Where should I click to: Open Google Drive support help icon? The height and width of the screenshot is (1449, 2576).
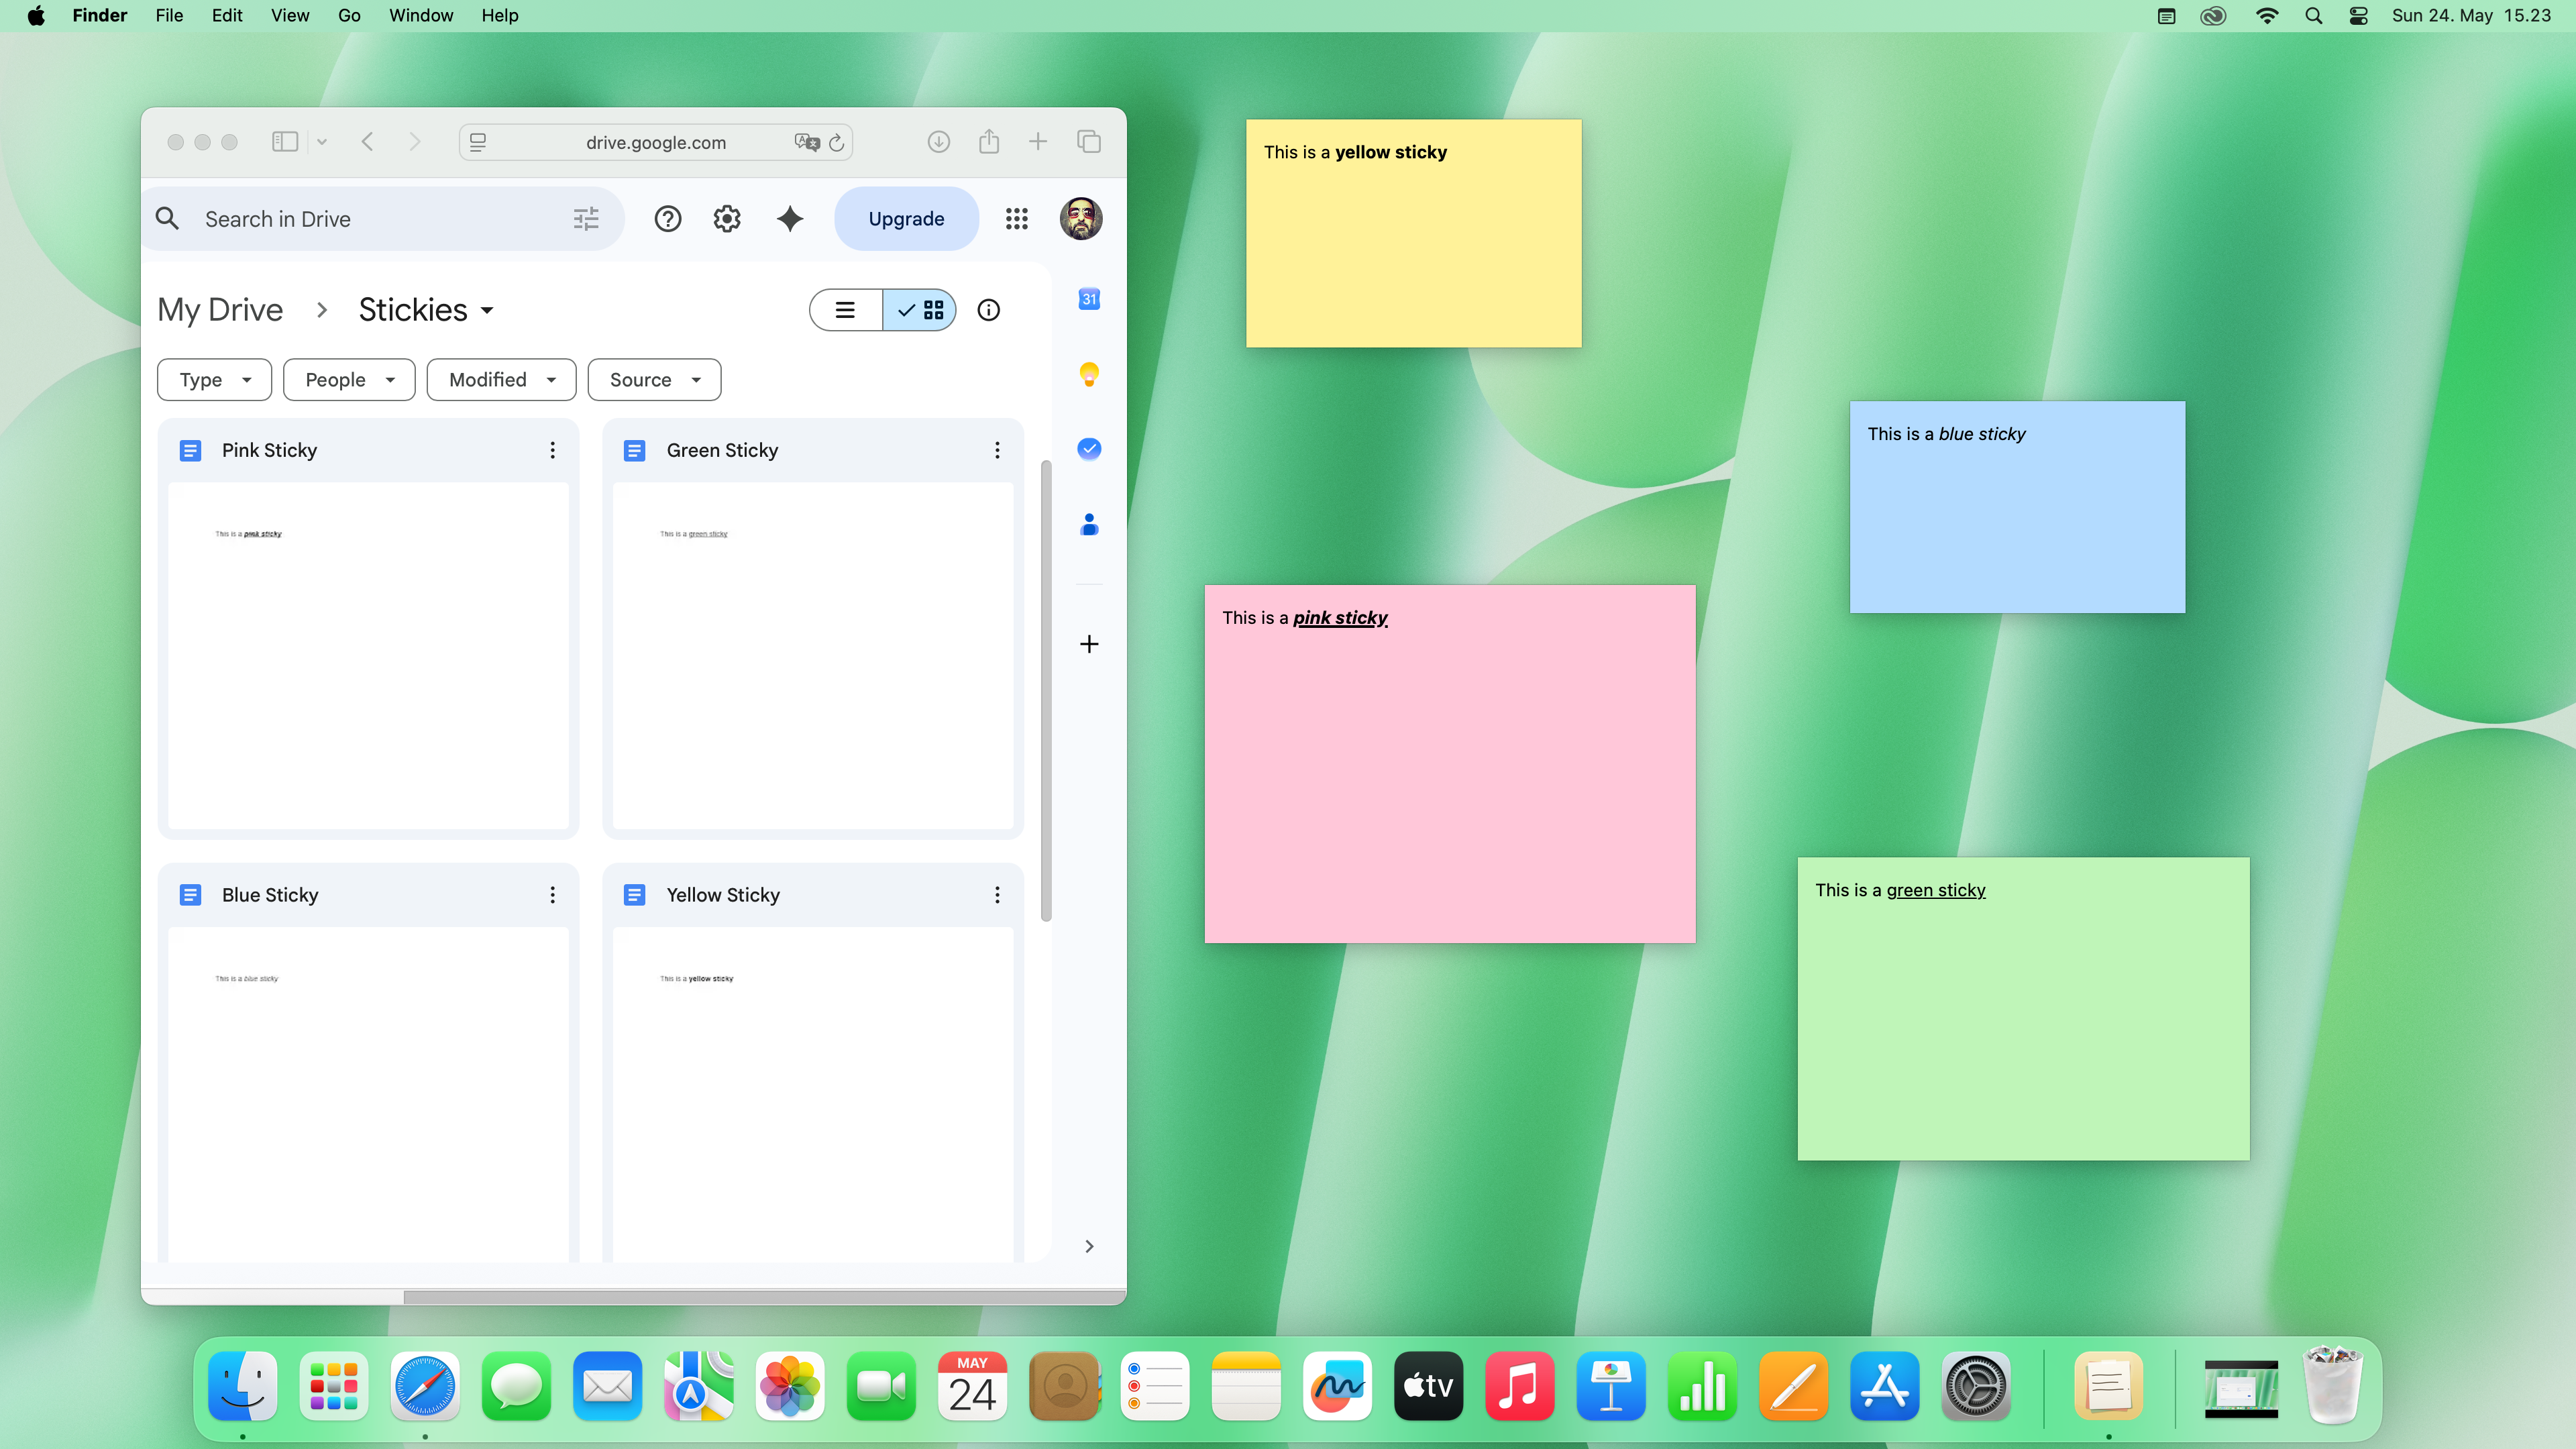667,219
